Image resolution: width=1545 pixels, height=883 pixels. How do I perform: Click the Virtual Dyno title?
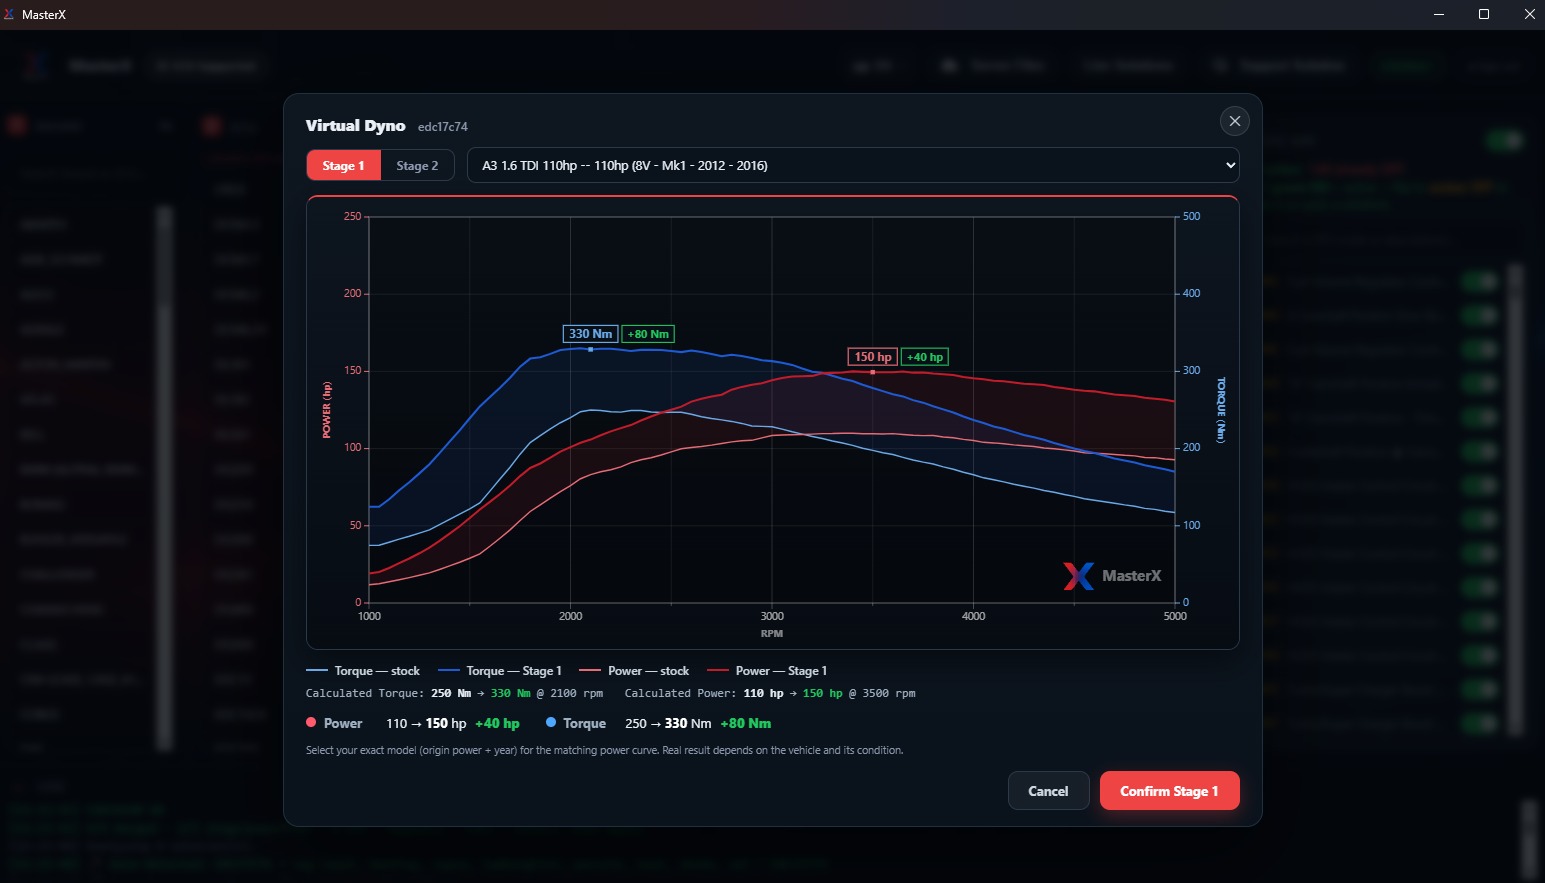click(x=355, y=126)
